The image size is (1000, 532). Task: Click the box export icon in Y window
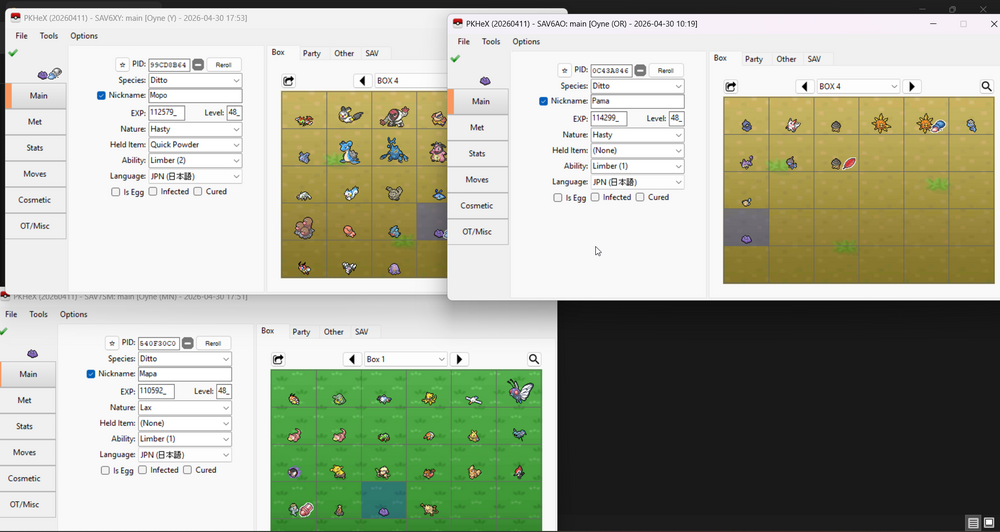[x=288, y=81]
